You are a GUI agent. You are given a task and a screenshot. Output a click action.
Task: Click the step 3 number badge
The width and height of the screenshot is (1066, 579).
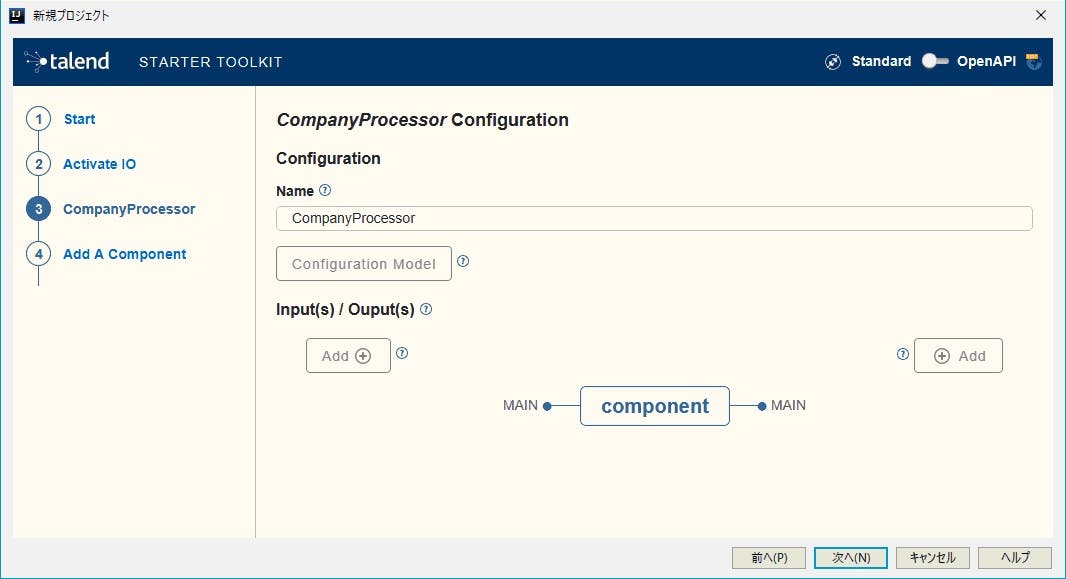37,208
